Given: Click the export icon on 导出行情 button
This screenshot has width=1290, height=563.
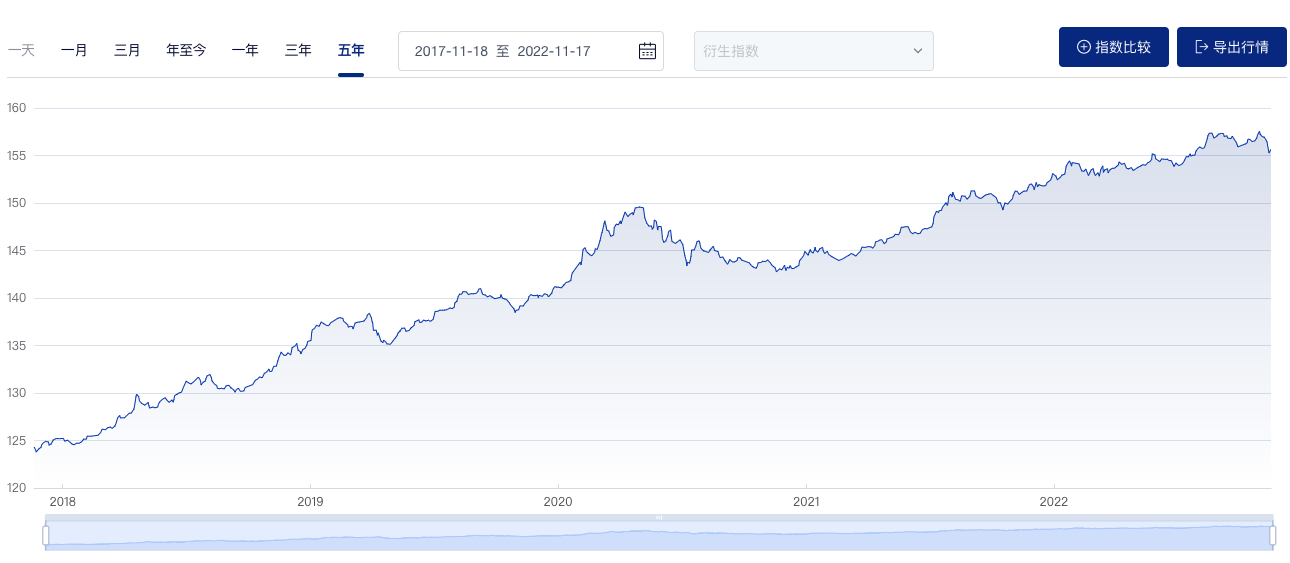Looking at the screenshot, I should pyautogui.click(x=1201, y=47).
